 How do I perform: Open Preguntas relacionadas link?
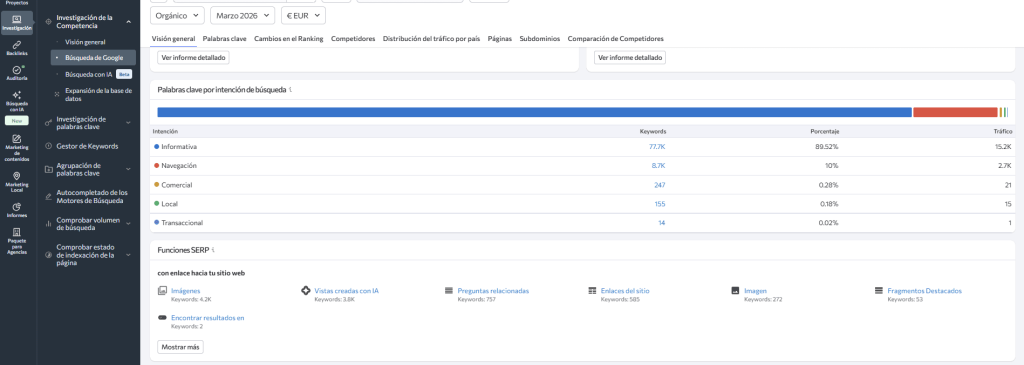pyautogui.click(x=493, y=291)
